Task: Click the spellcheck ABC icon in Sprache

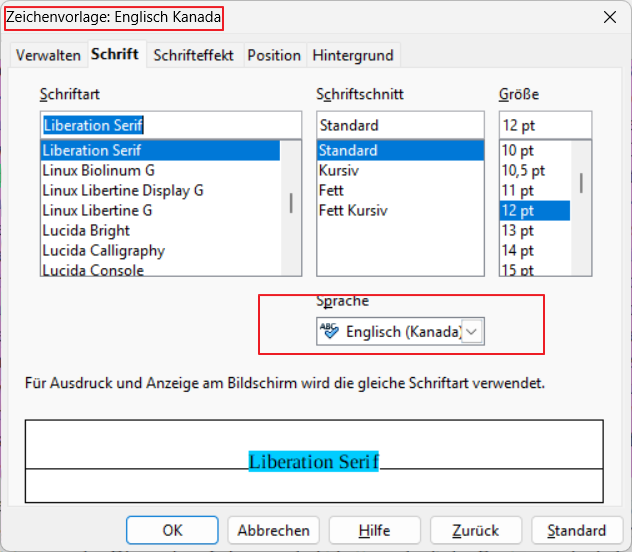Action: [329, 332]
